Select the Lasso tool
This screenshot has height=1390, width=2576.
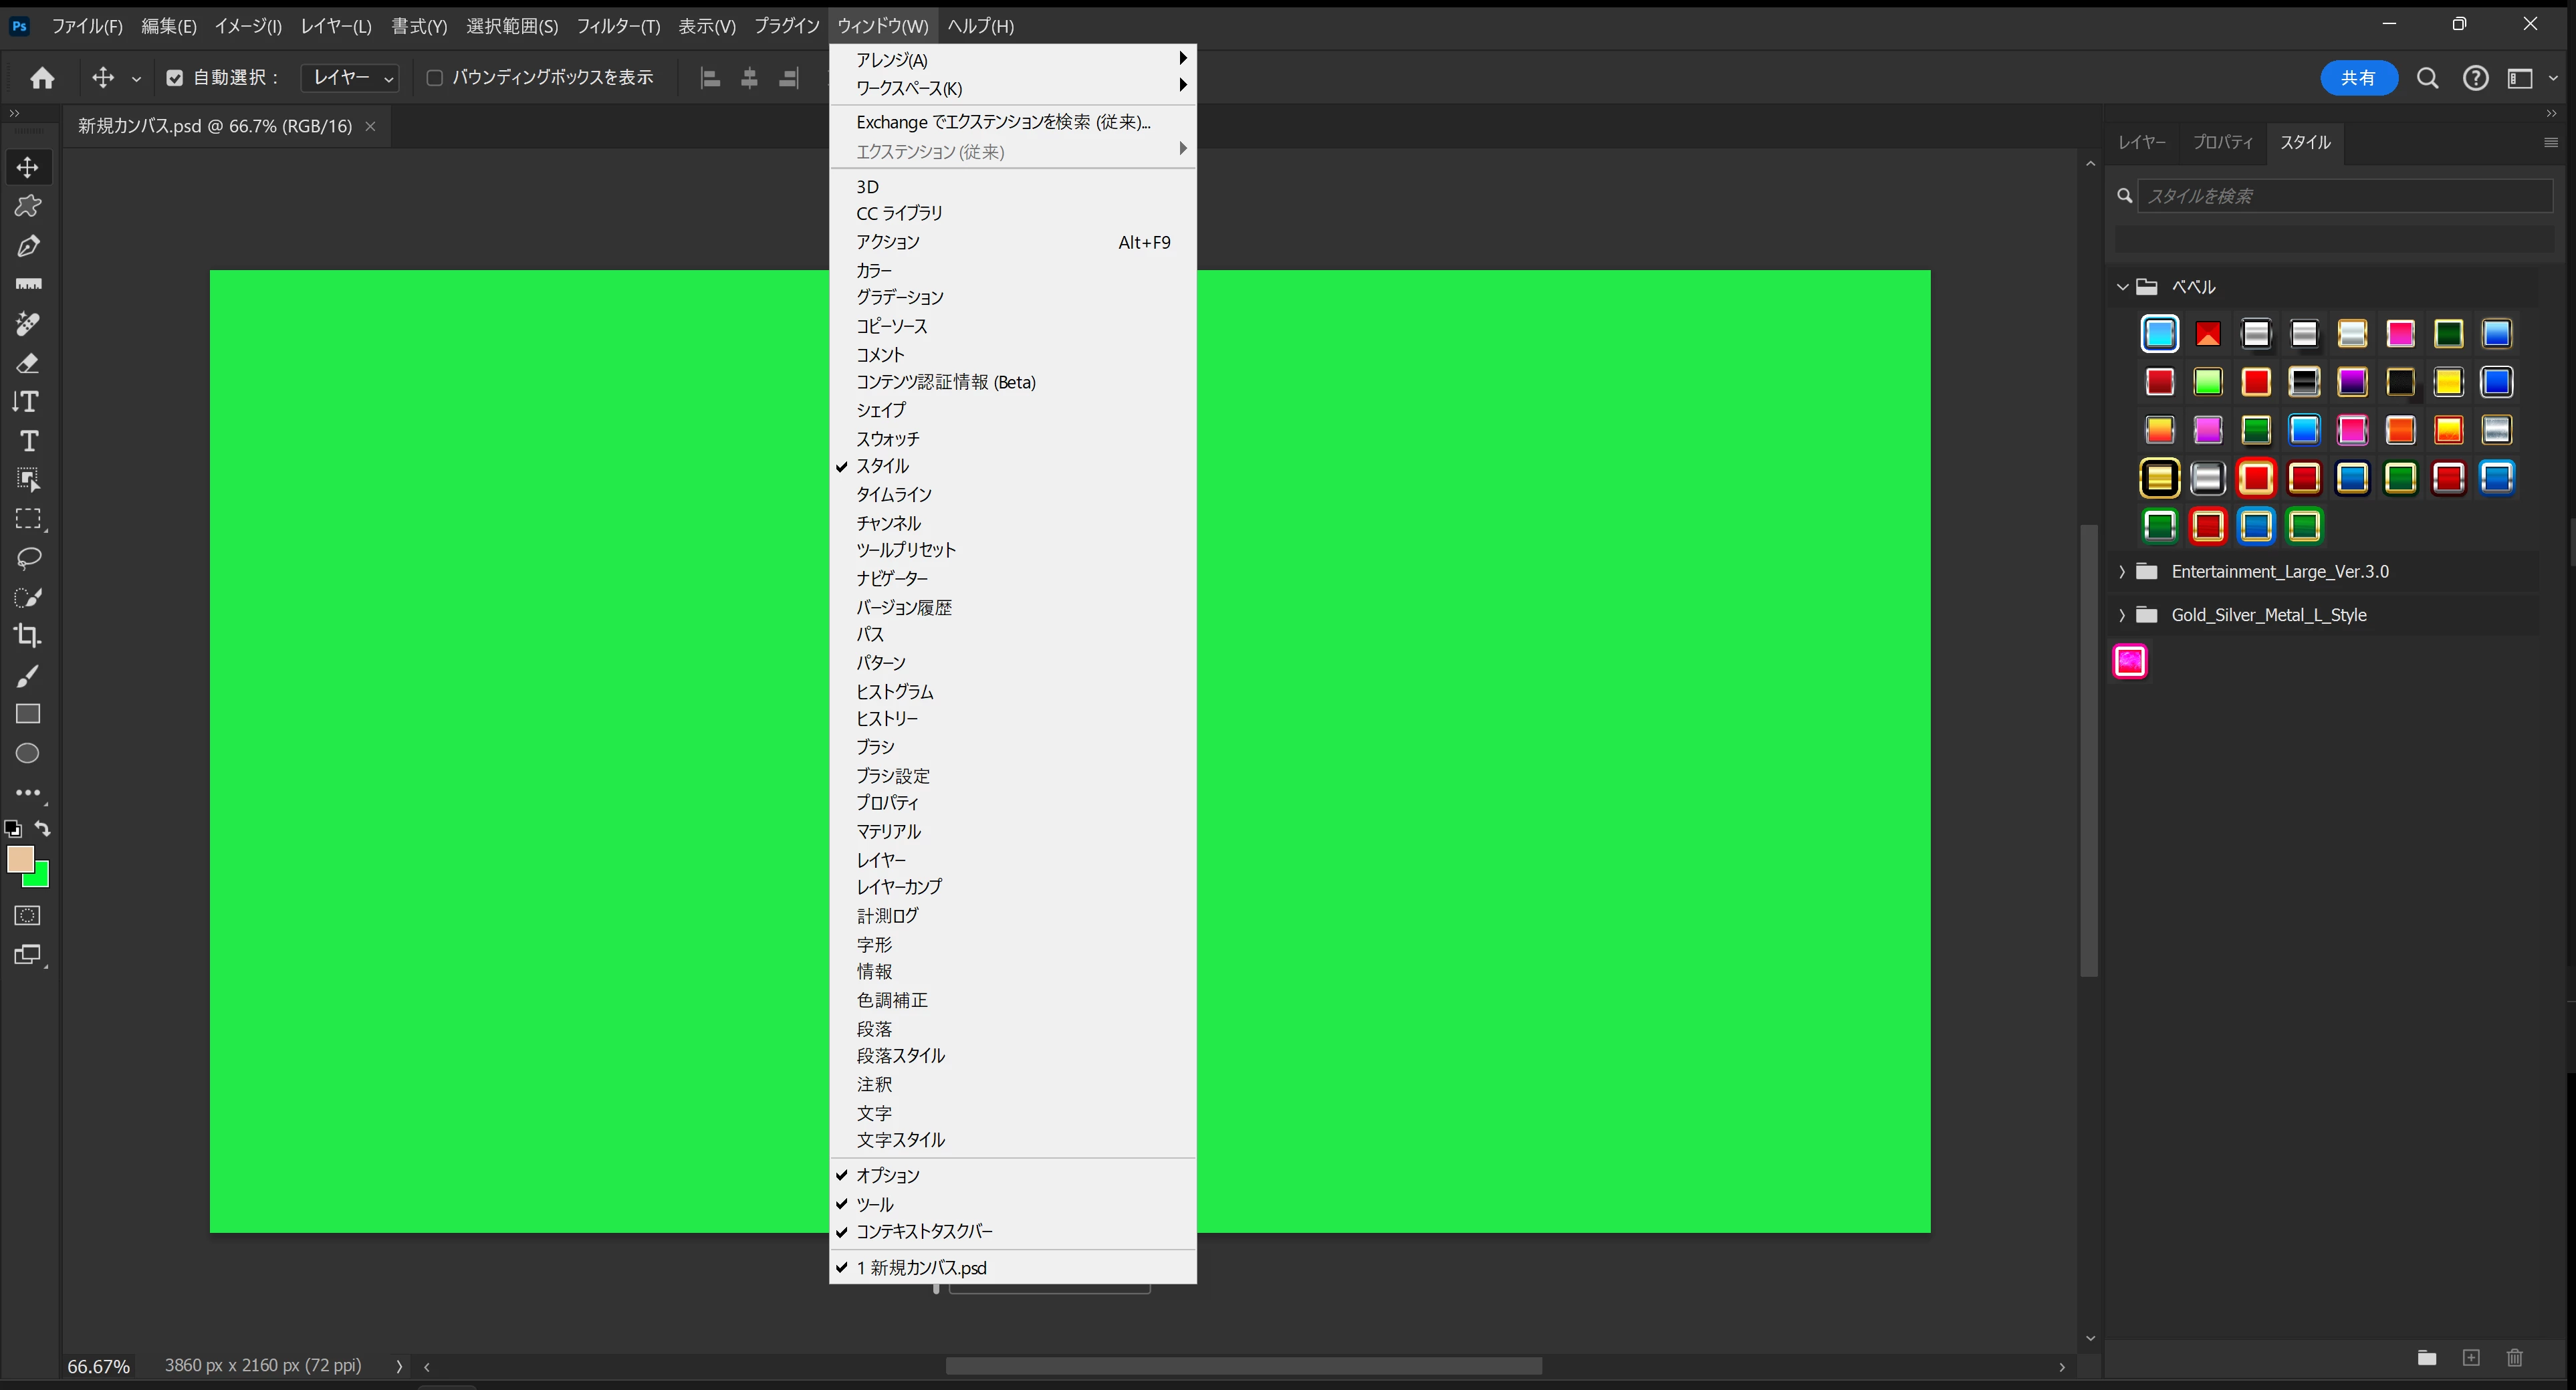pyautogui.click(x=28, y=558)
